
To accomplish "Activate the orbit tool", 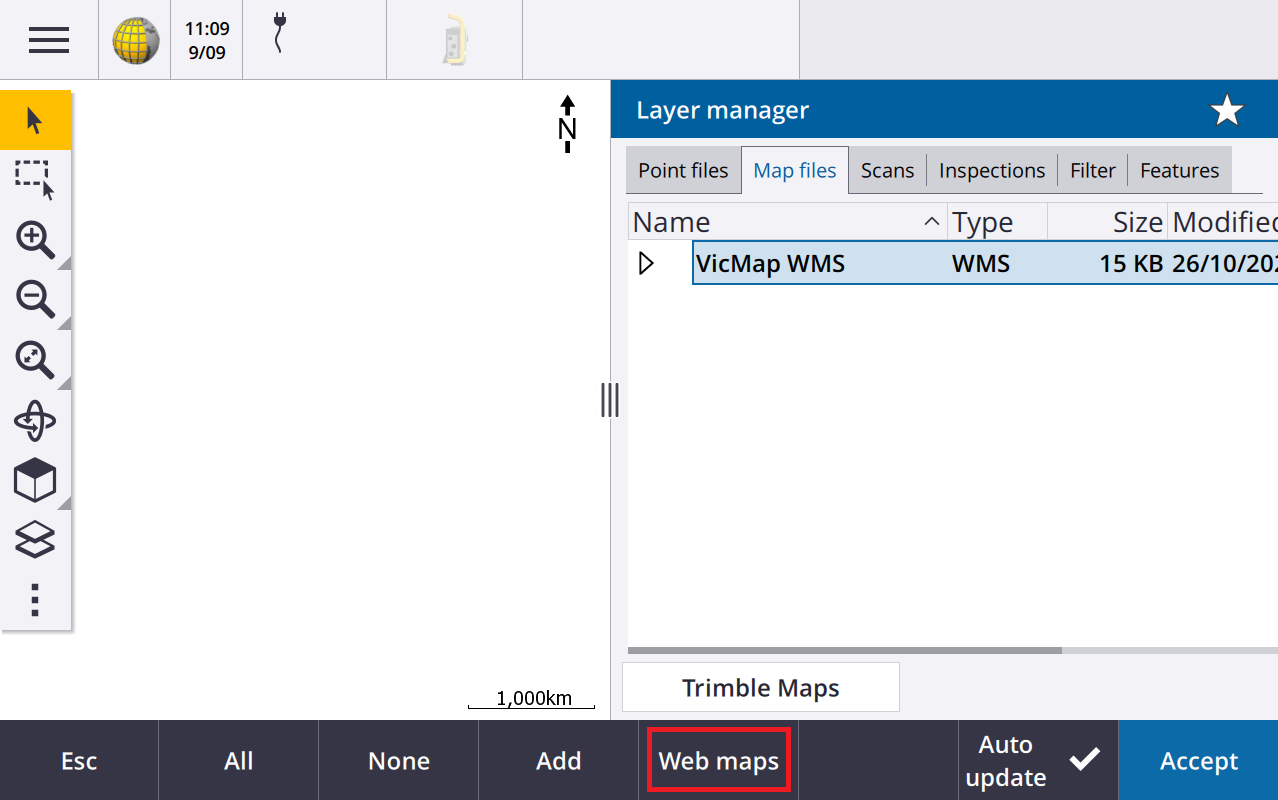I will [35, 421].
